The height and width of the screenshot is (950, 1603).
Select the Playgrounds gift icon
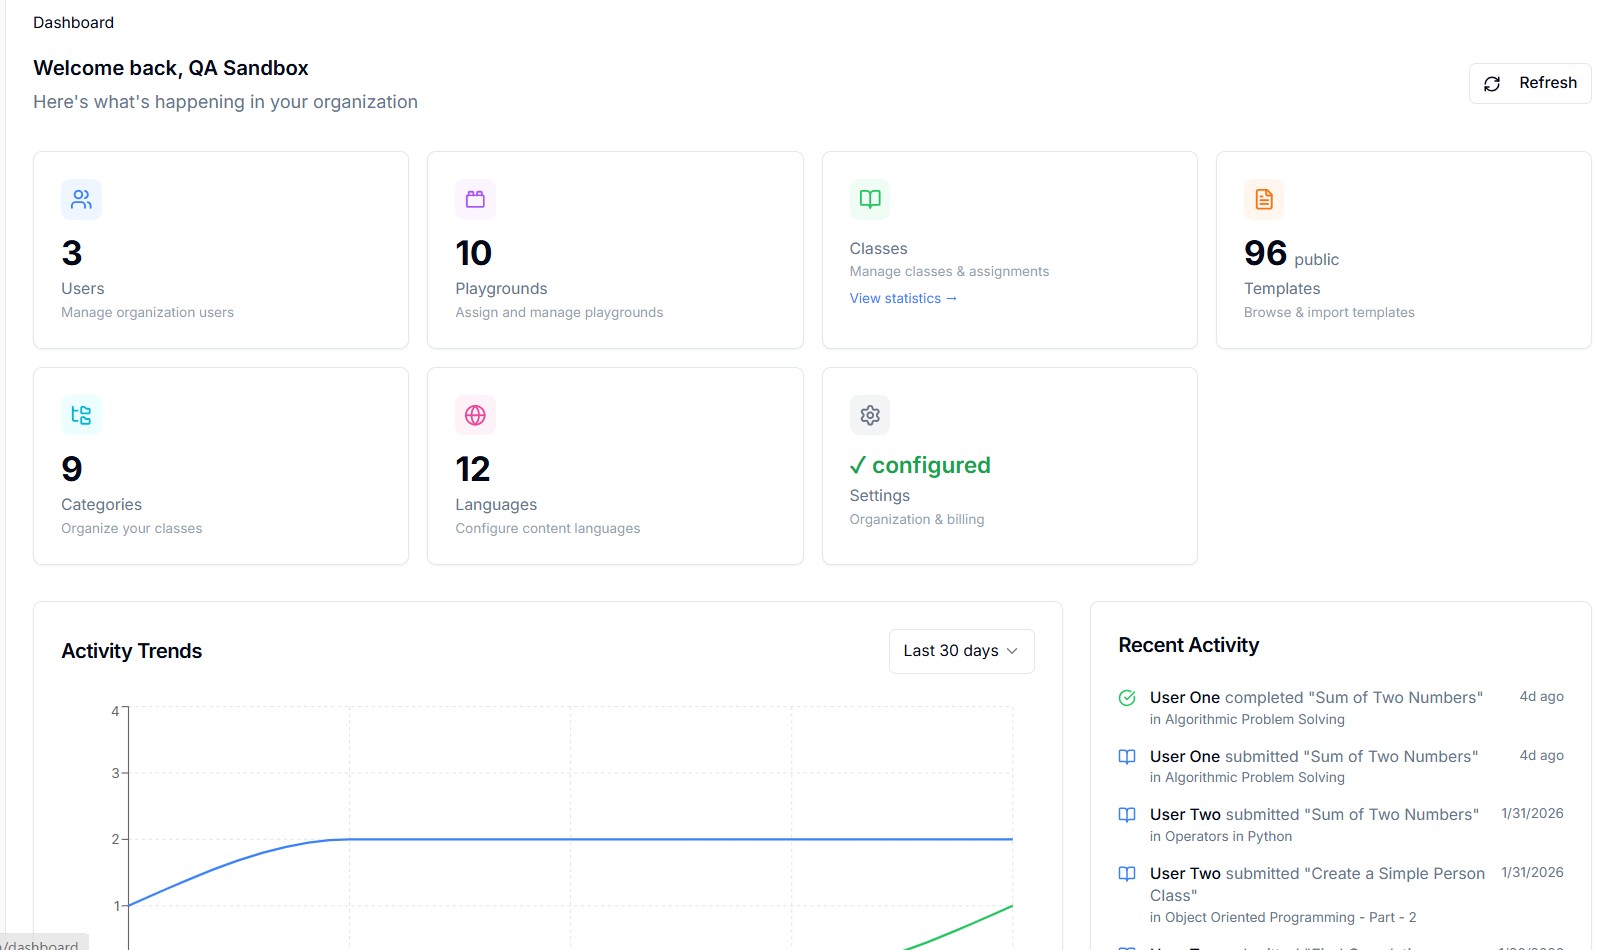[x=475, y=199]
